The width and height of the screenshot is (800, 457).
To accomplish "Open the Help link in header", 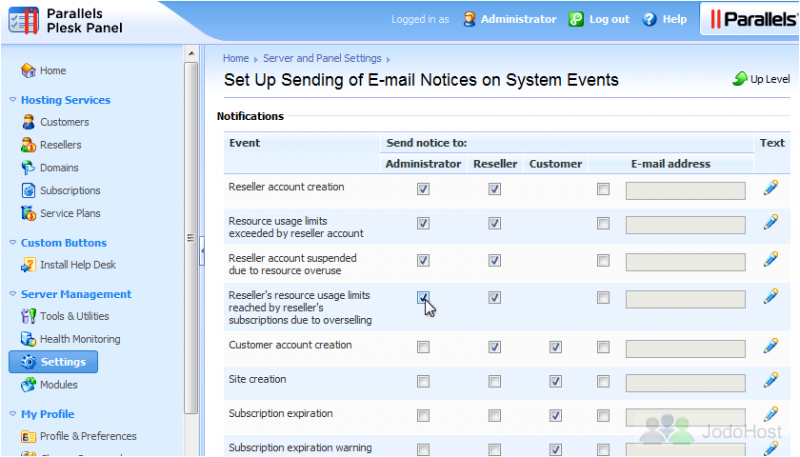I will [x=674, y=19].
